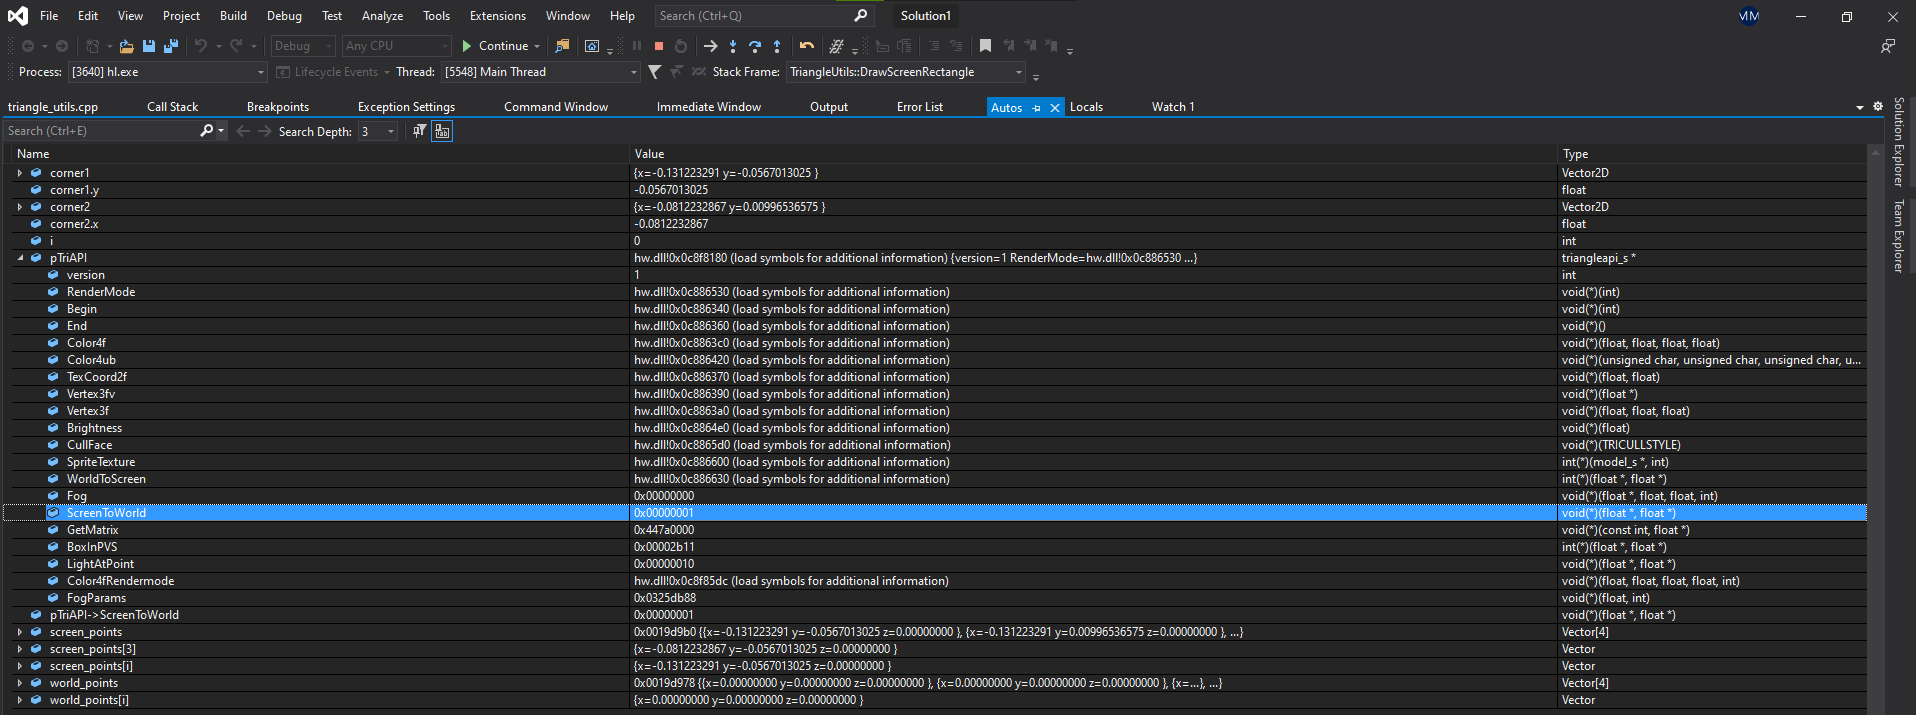
Task: Open the Search Depth dropdown
Action: [377, 131]
